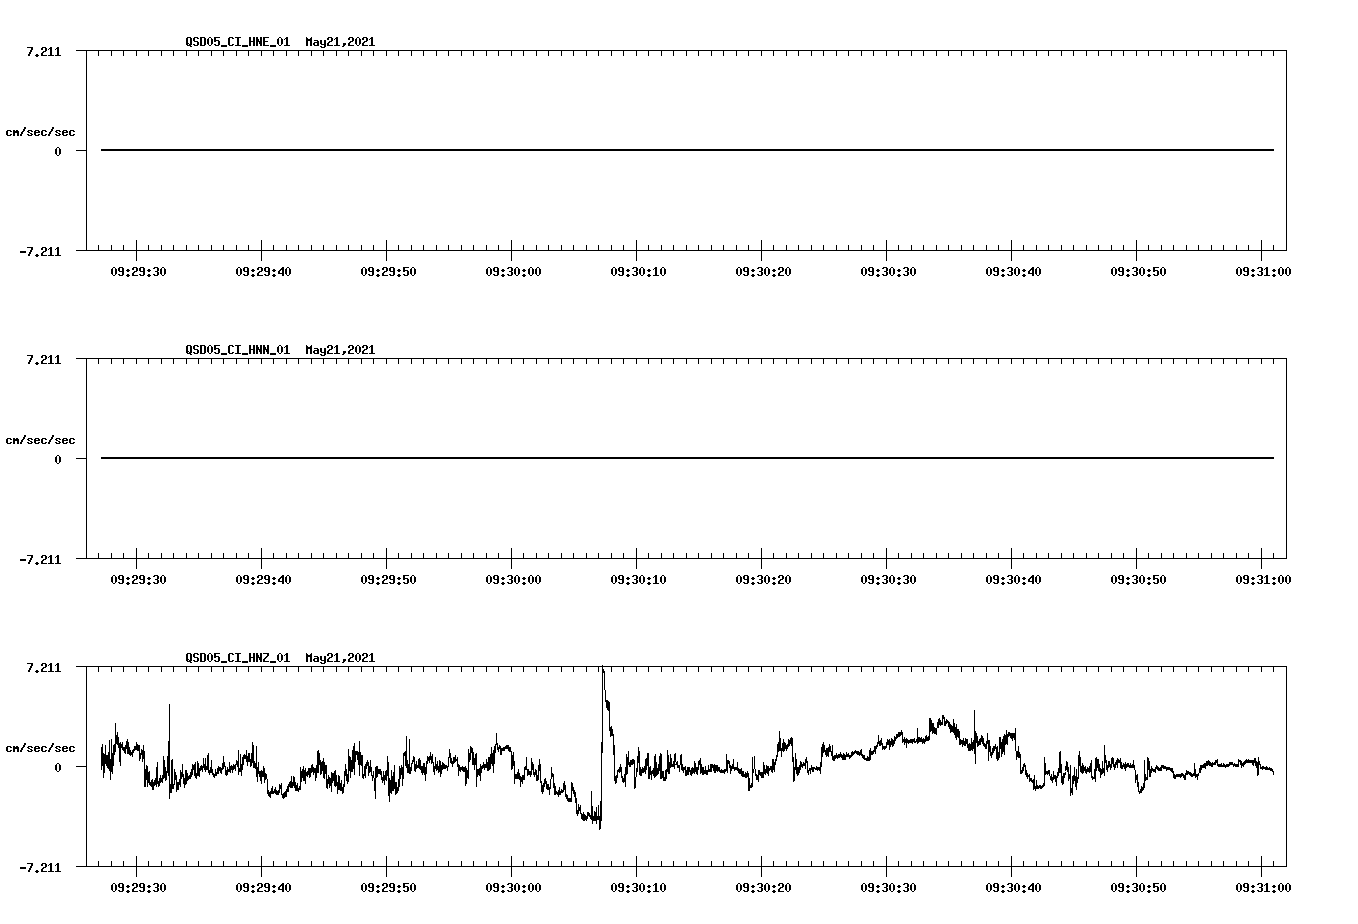Click the flat trace line in HNE plot
The height and width of the screenshot is (924, 1358).
point(688,150)
